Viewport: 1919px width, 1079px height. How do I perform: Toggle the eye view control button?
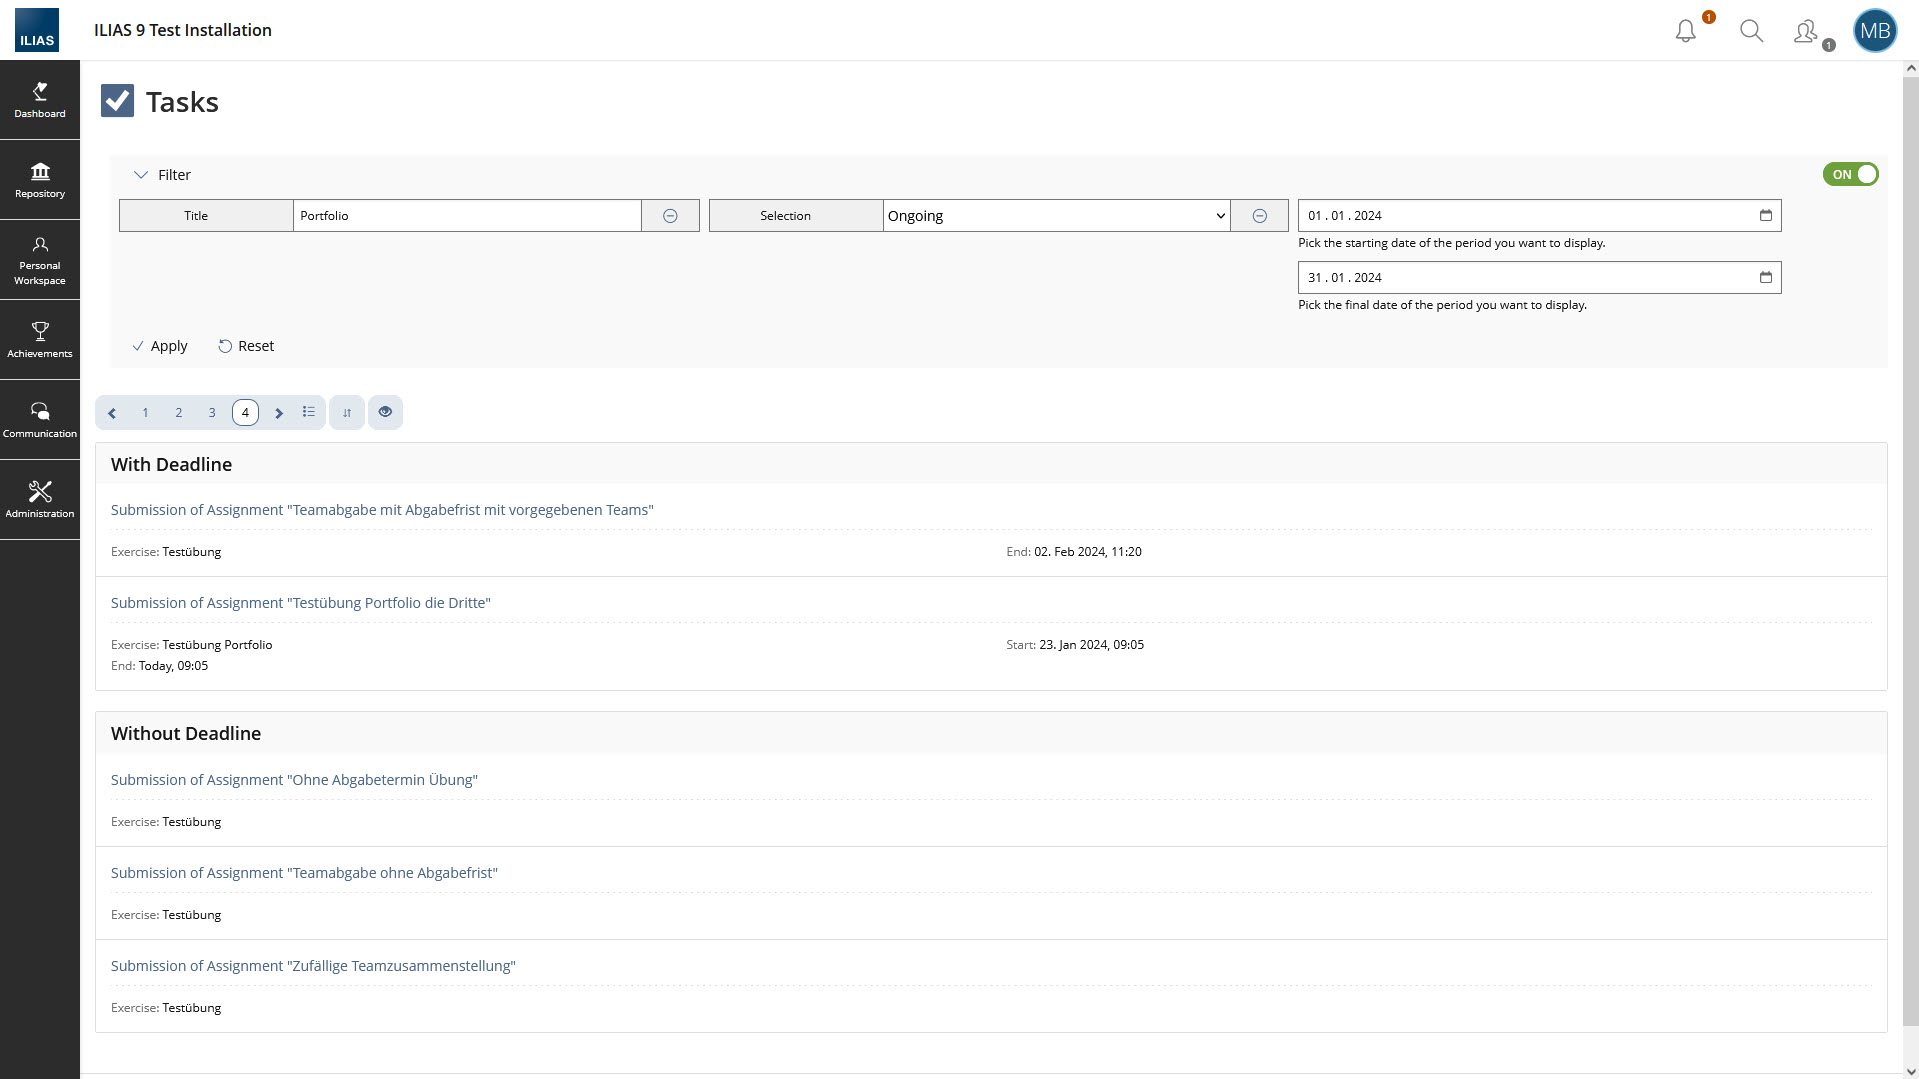385,413
